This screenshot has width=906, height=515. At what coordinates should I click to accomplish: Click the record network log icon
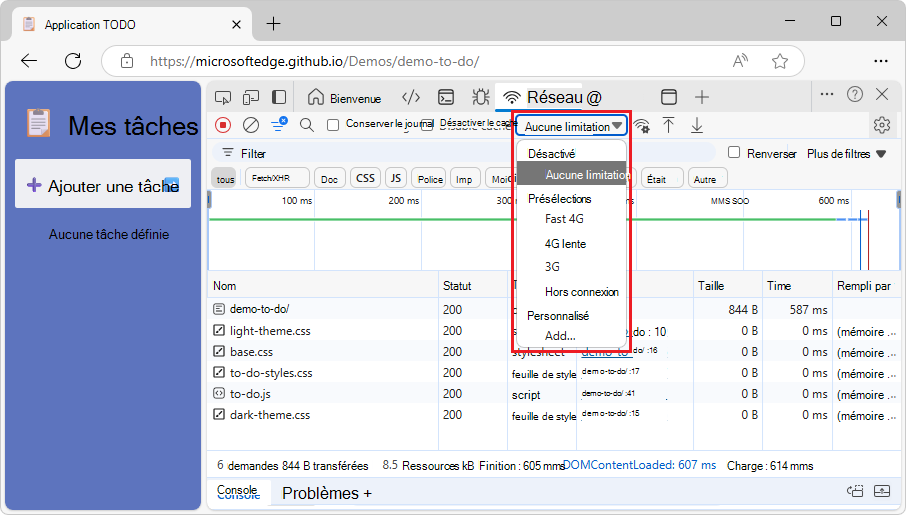pos(223,125)
